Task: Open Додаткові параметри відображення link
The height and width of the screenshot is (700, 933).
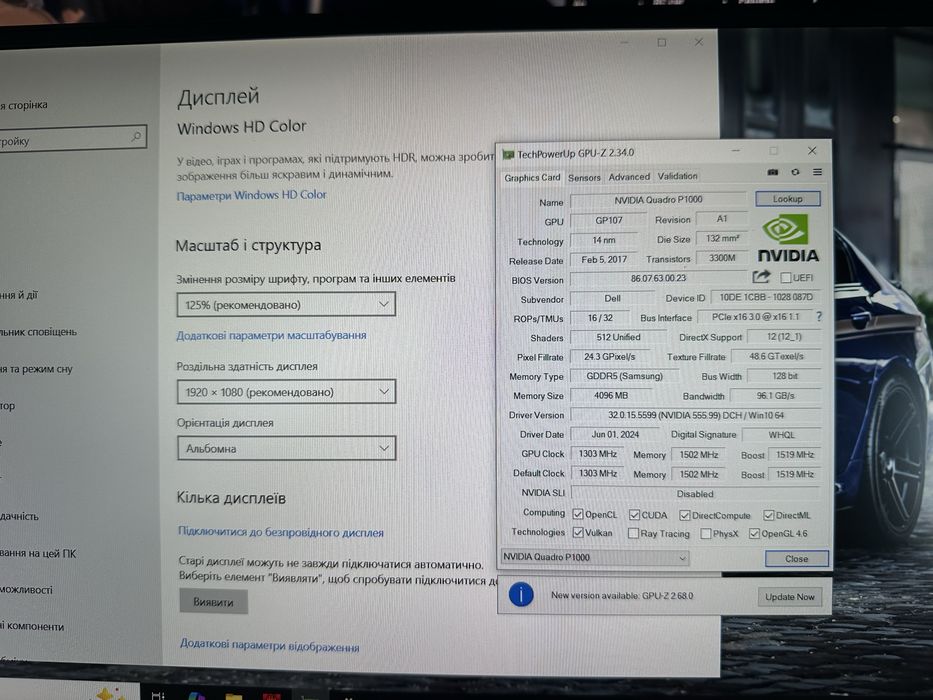Action: click(270, 646)
